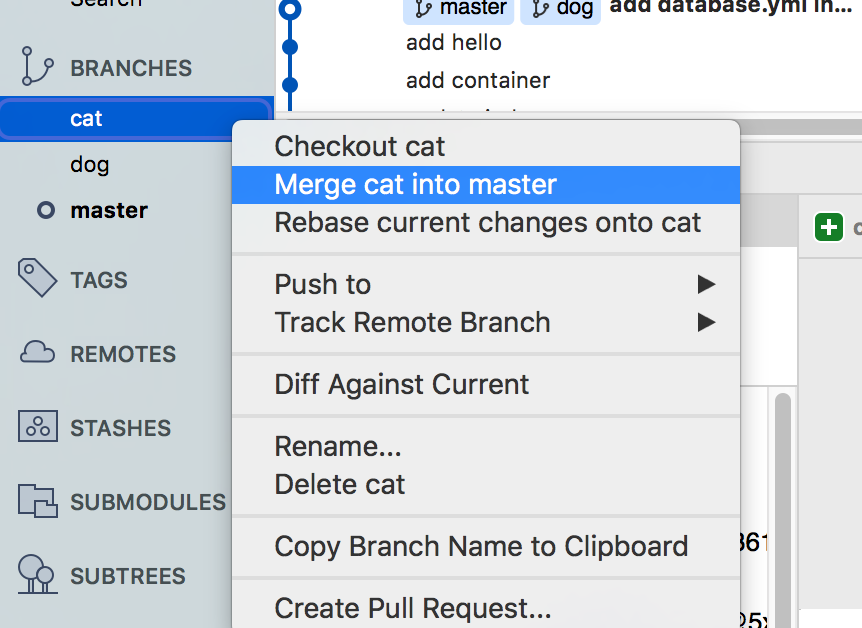Screen dimensions: 862x628
Task: Click the Subtrees section icon
Action: point(38,575)
